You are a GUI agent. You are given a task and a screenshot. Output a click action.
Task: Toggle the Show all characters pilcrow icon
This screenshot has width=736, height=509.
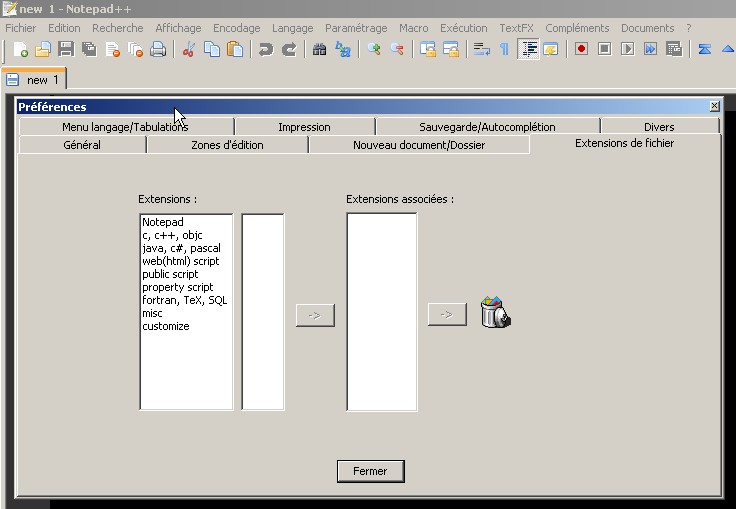pos(504,49)
